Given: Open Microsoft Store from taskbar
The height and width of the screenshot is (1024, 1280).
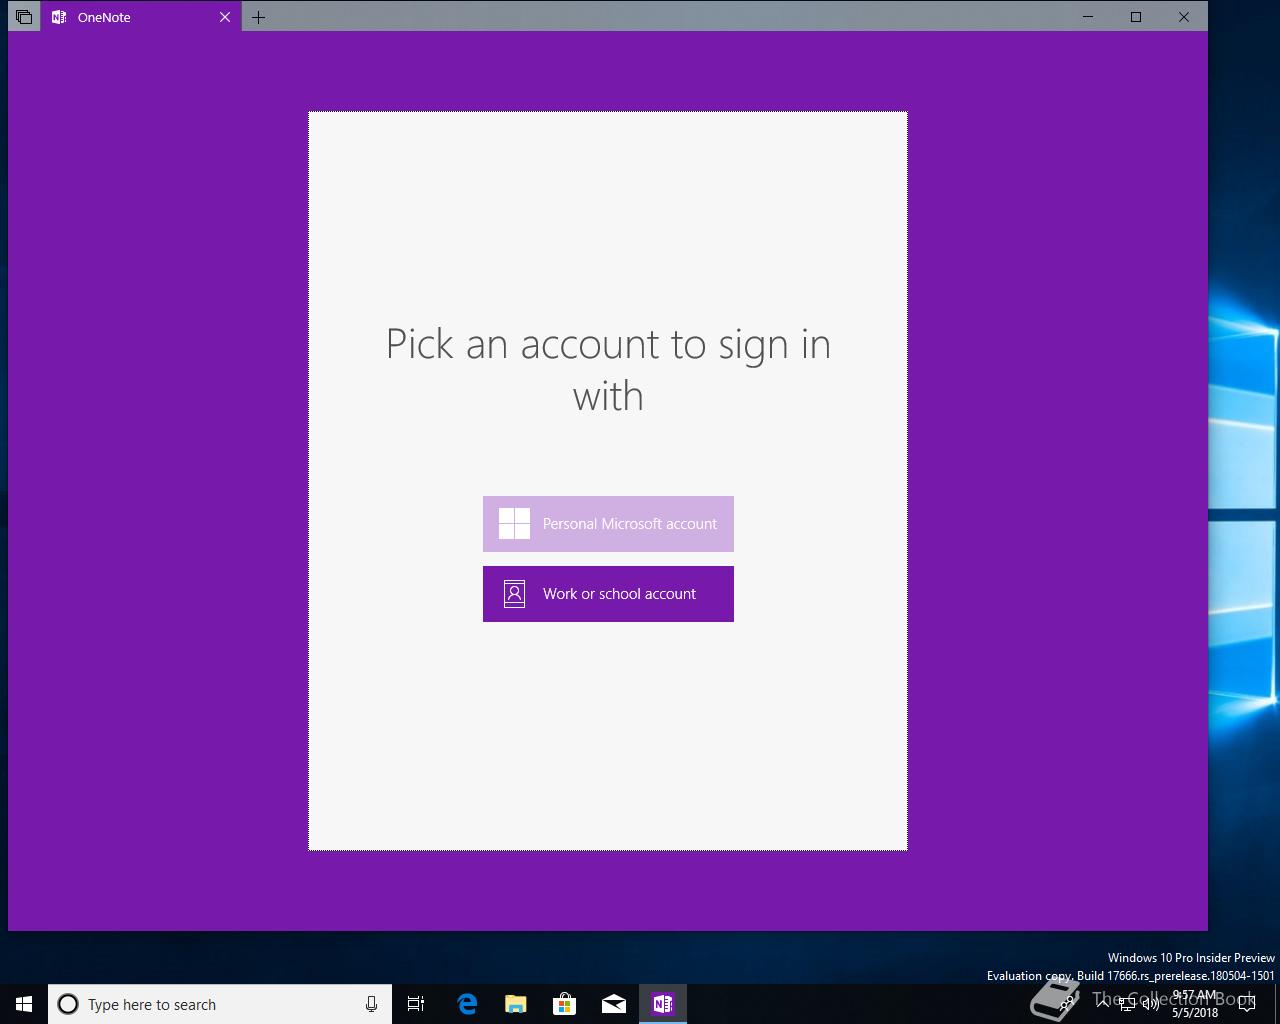Looking at the screenshot, I should tap(565, 1004).
